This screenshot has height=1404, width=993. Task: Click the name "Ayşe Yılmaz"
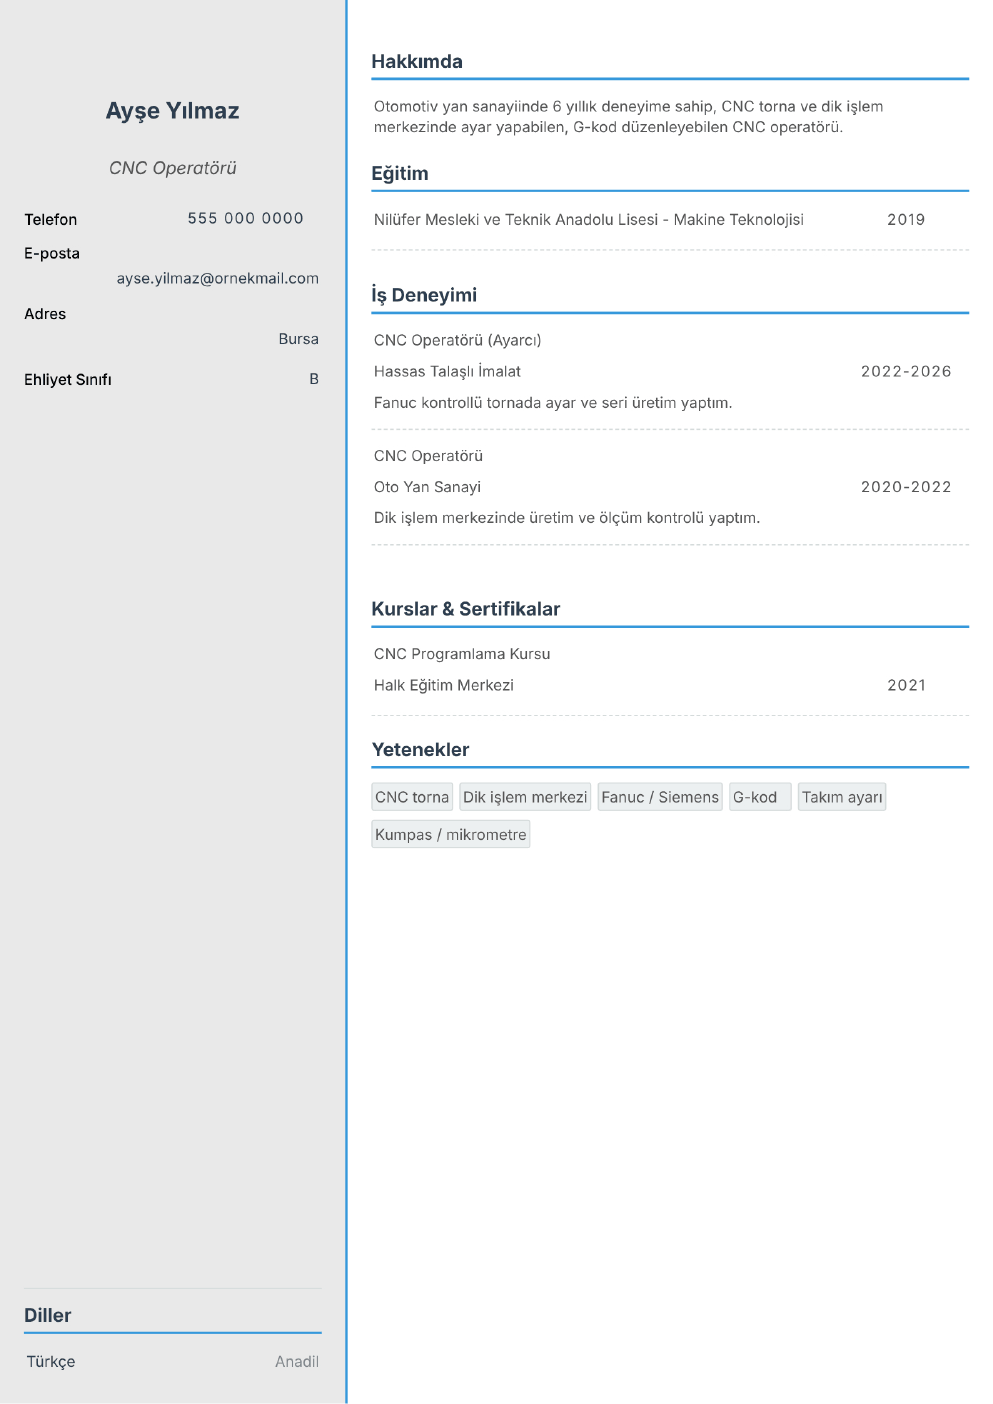[173, 111]
